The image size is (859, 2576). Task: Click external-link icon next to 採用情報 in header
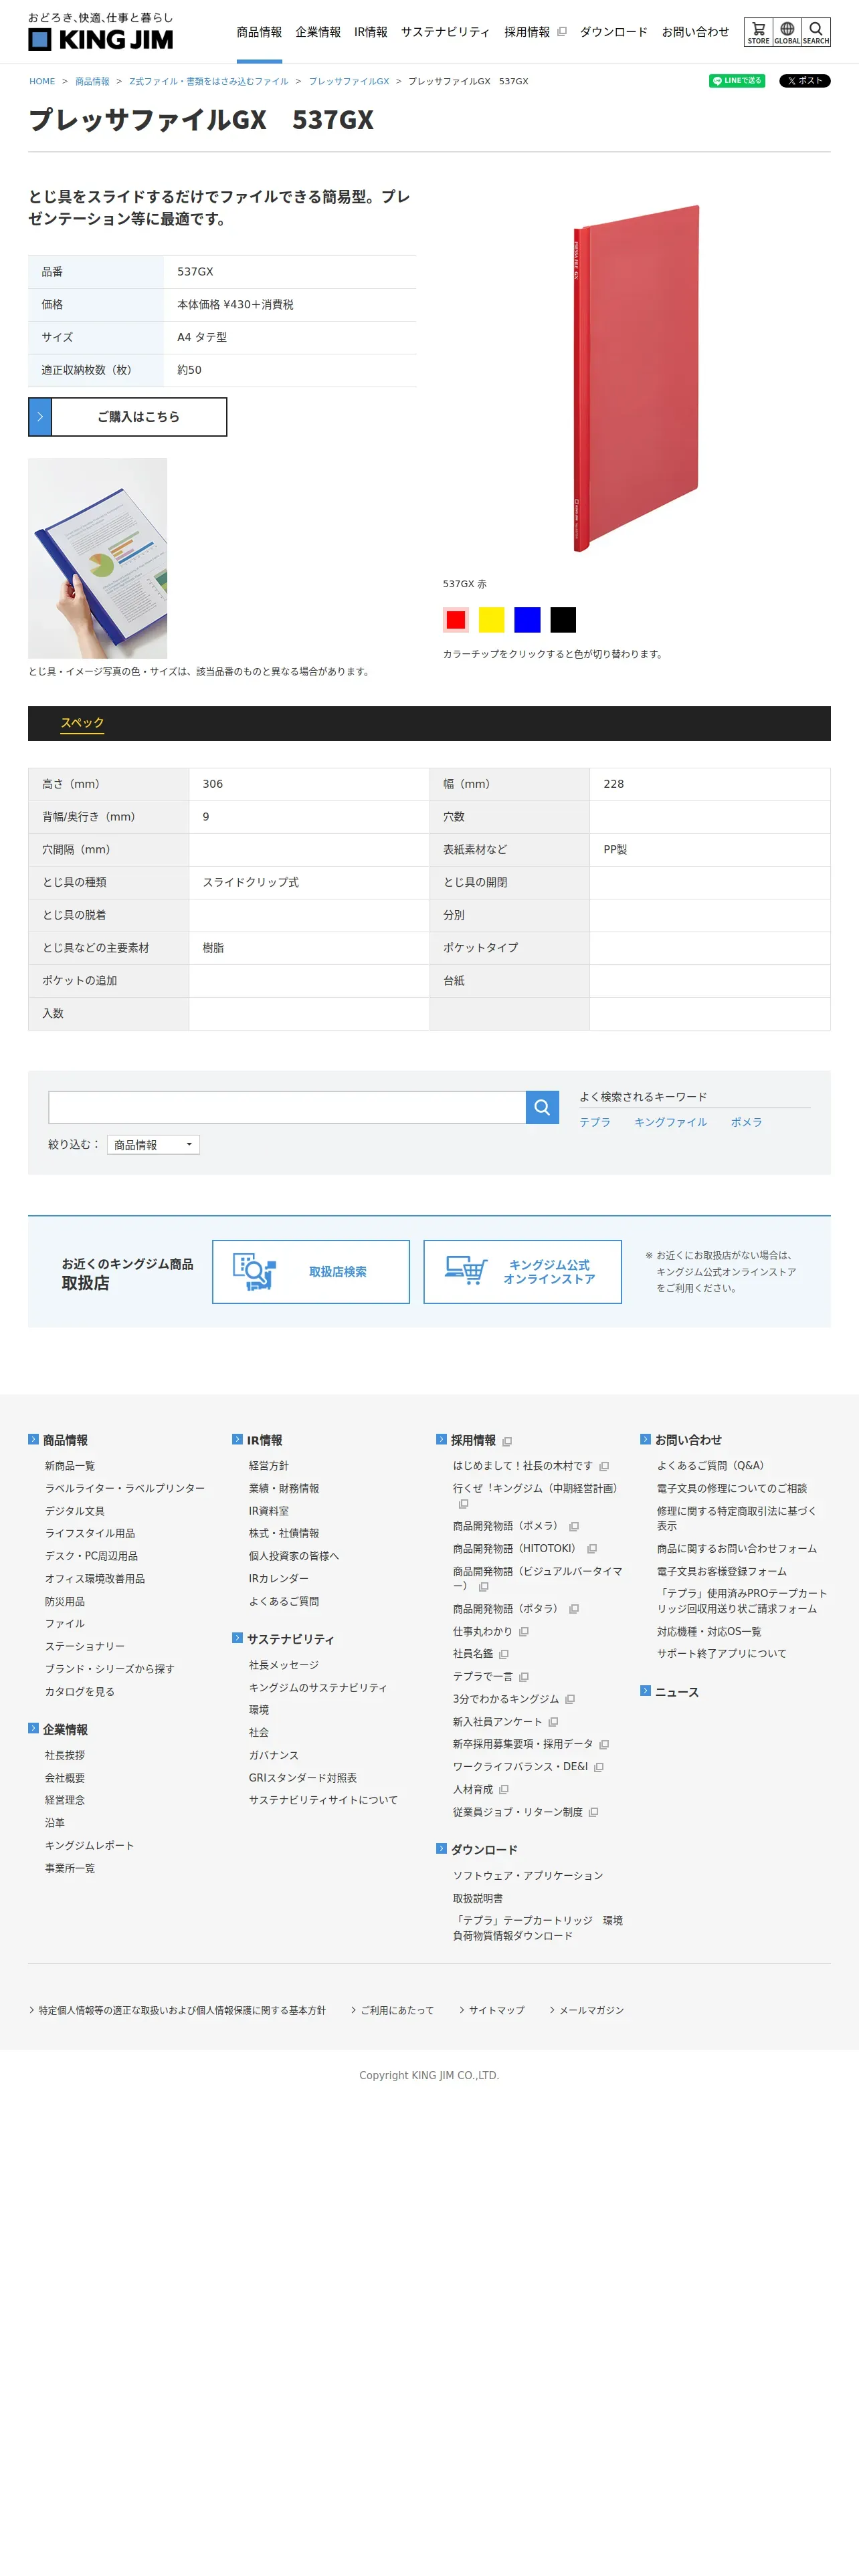coord(562,32)
